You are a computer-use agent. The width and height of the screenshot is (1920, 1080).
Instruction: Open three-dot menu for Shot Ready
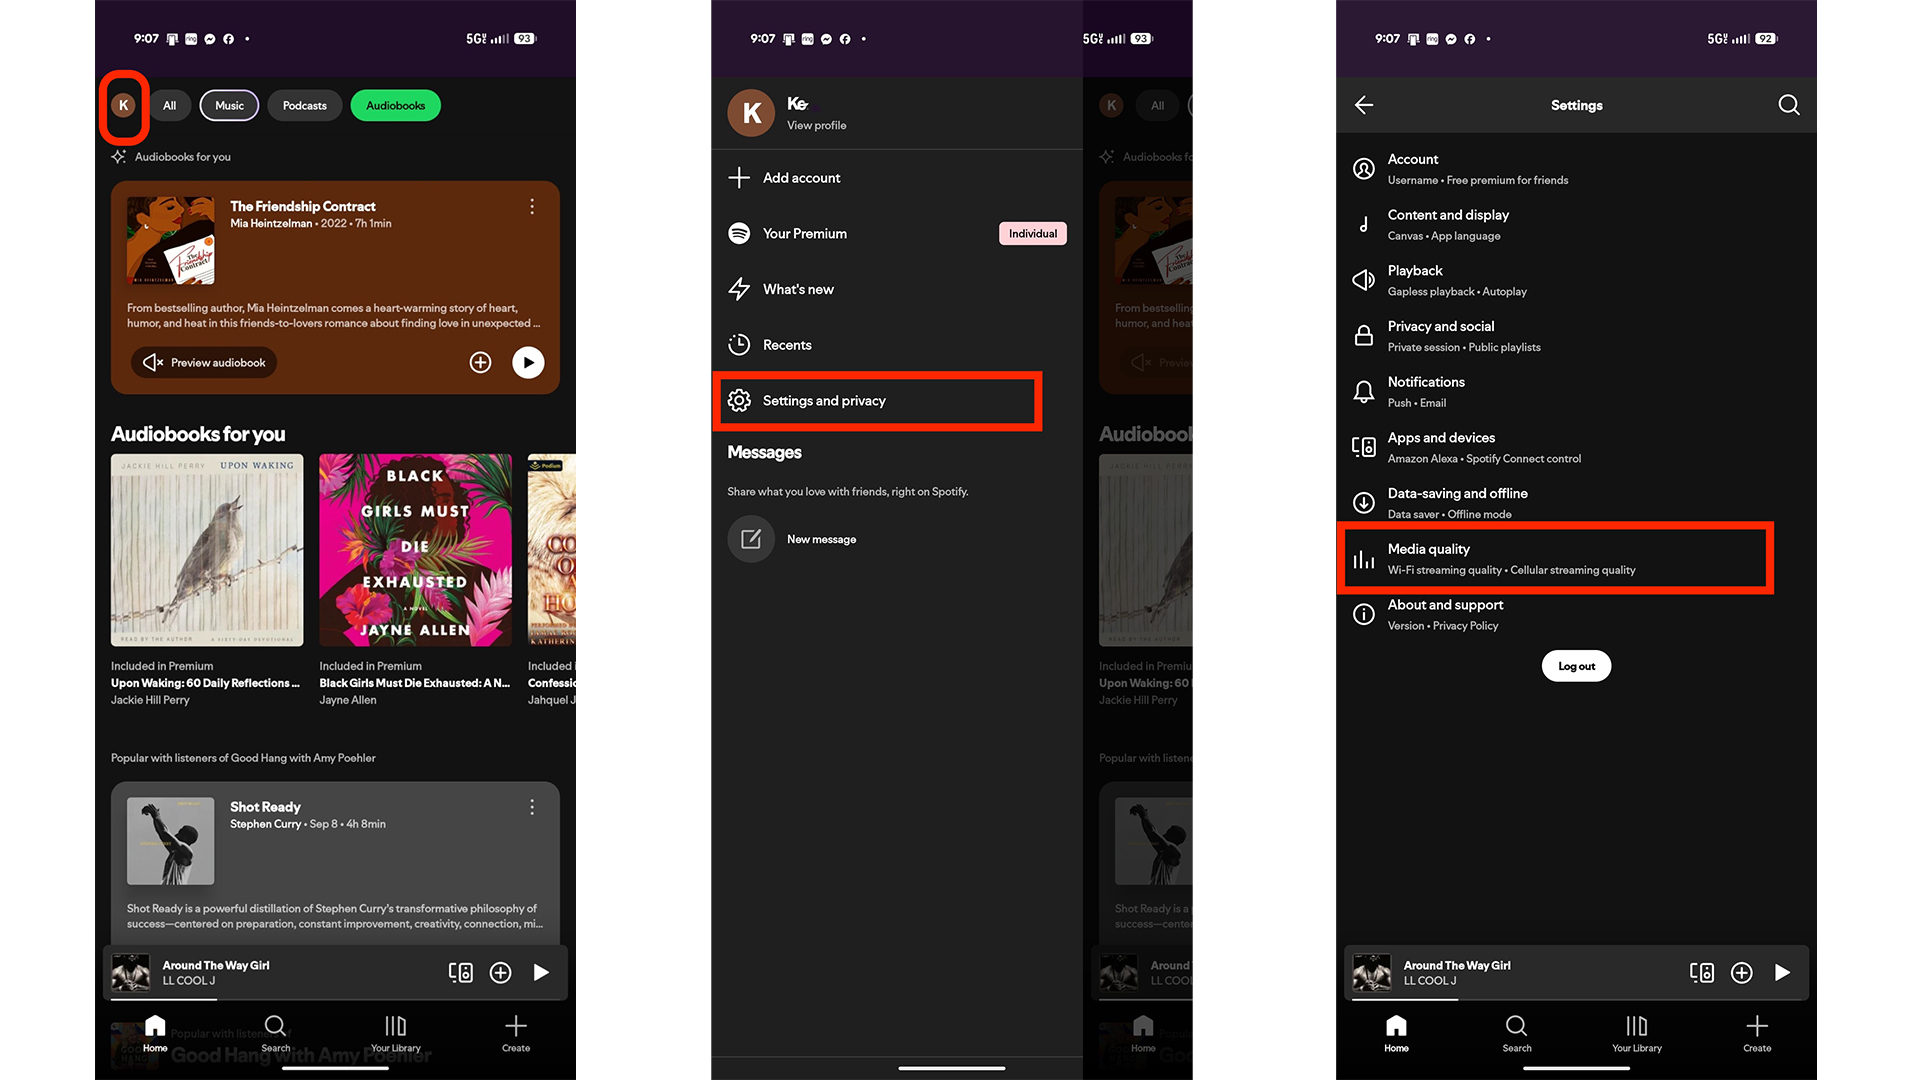(532, 807)
